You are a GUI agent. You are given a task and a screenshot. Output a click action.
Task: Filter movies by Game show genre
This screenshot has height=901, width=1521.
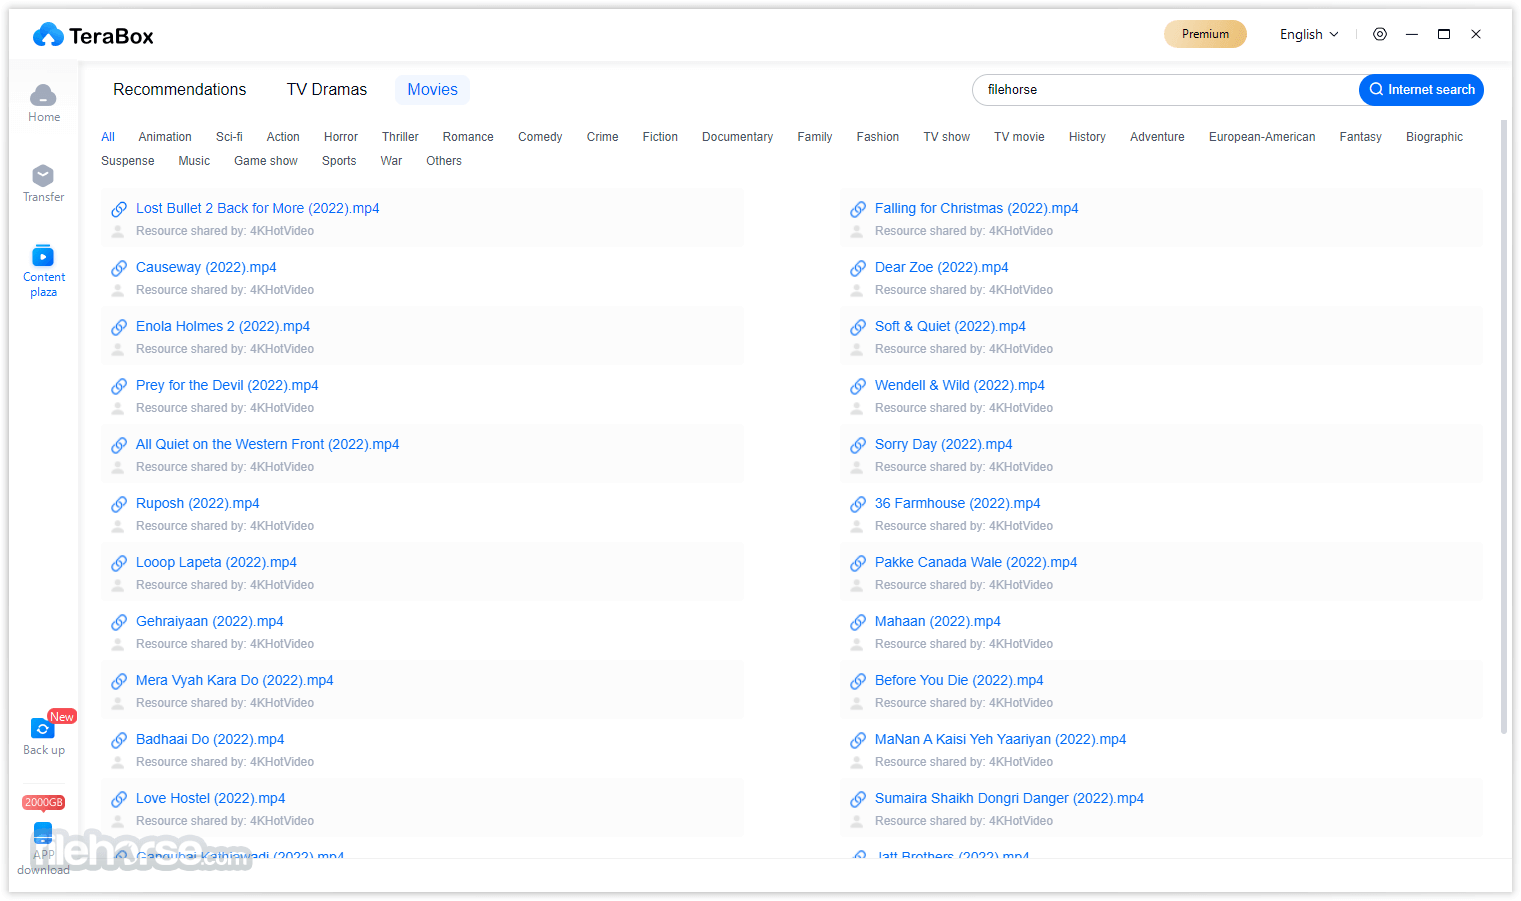pos(266,161)
